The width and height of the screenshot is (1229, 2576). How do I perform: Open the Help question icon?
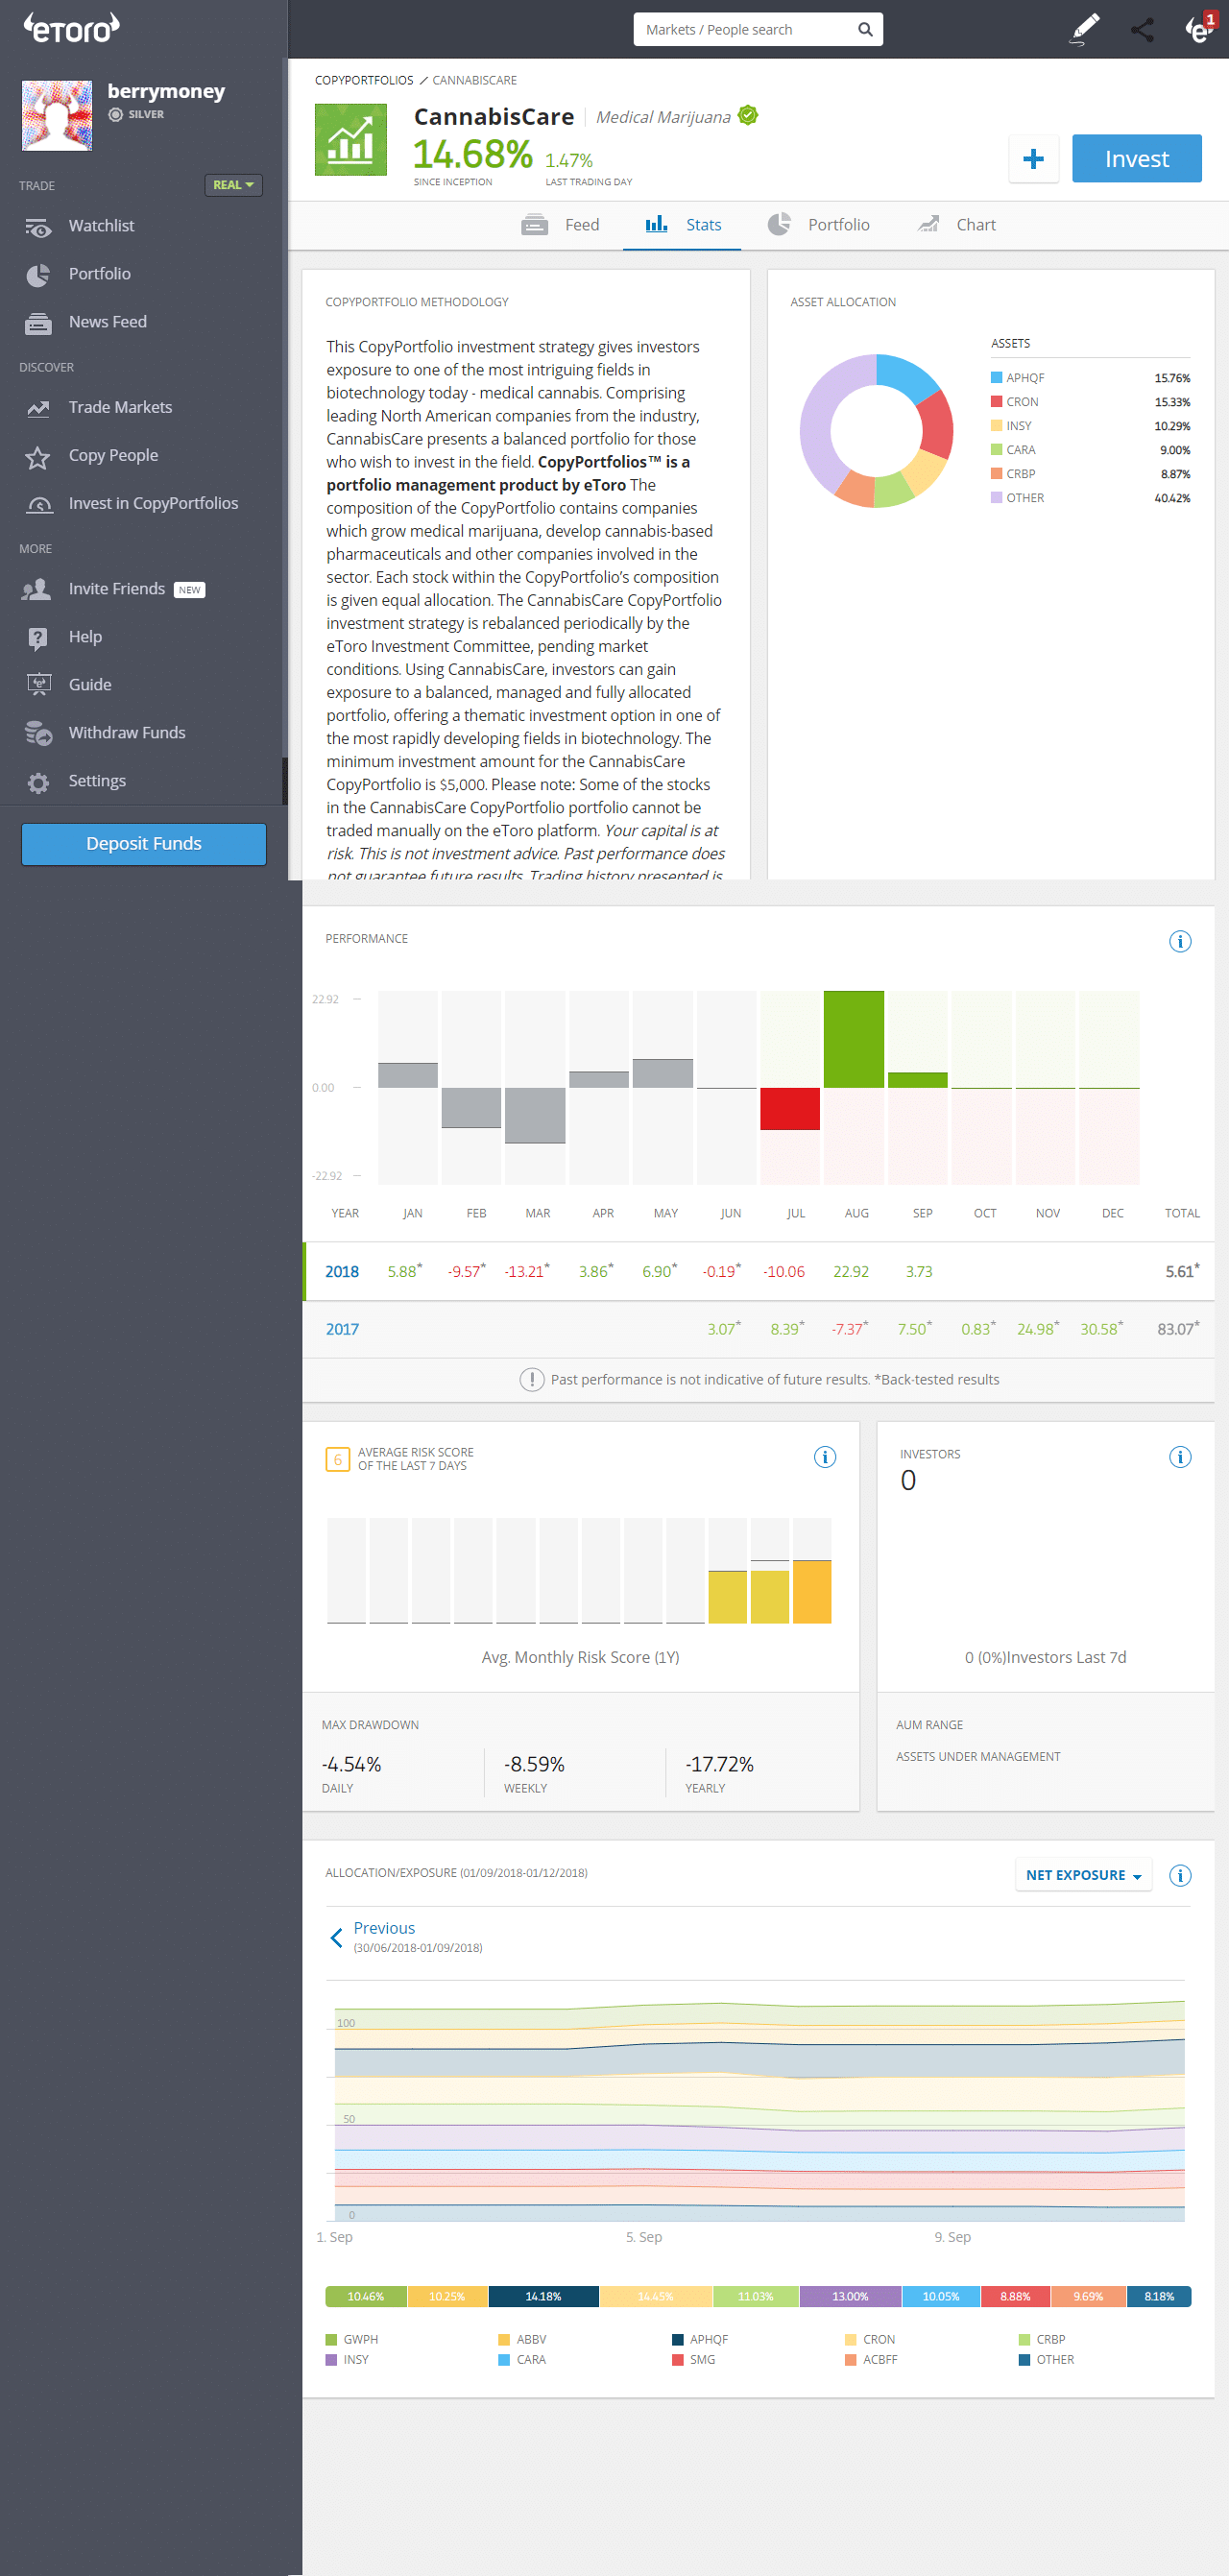click(38, 638)
